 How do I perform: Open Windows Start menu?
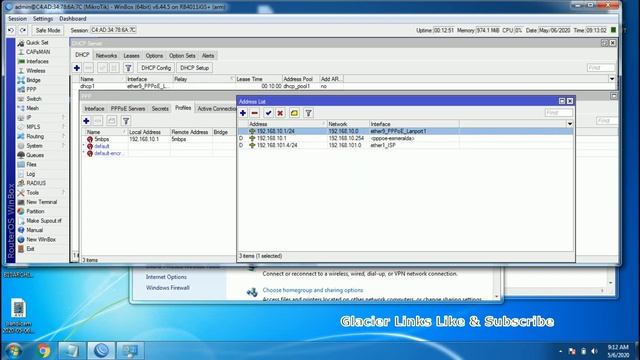pyautogui.click(x=13, y=351)
